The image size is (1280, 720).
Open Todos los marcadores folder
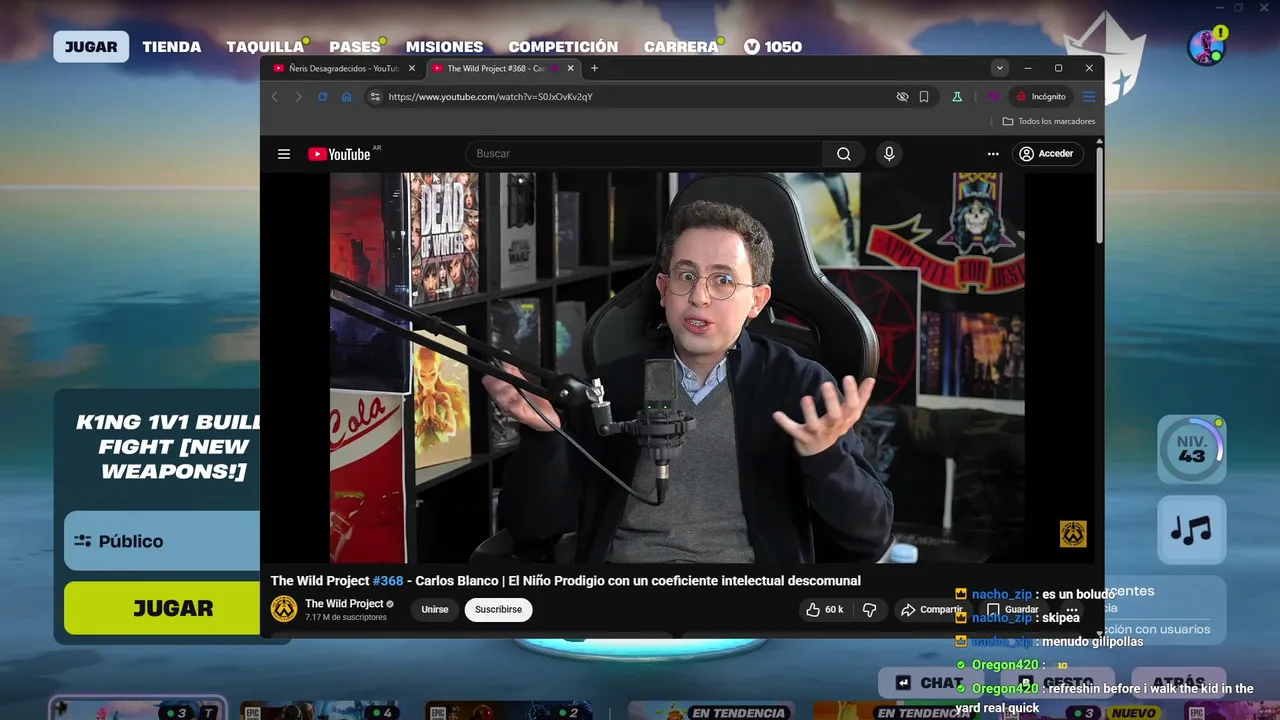1049,121
